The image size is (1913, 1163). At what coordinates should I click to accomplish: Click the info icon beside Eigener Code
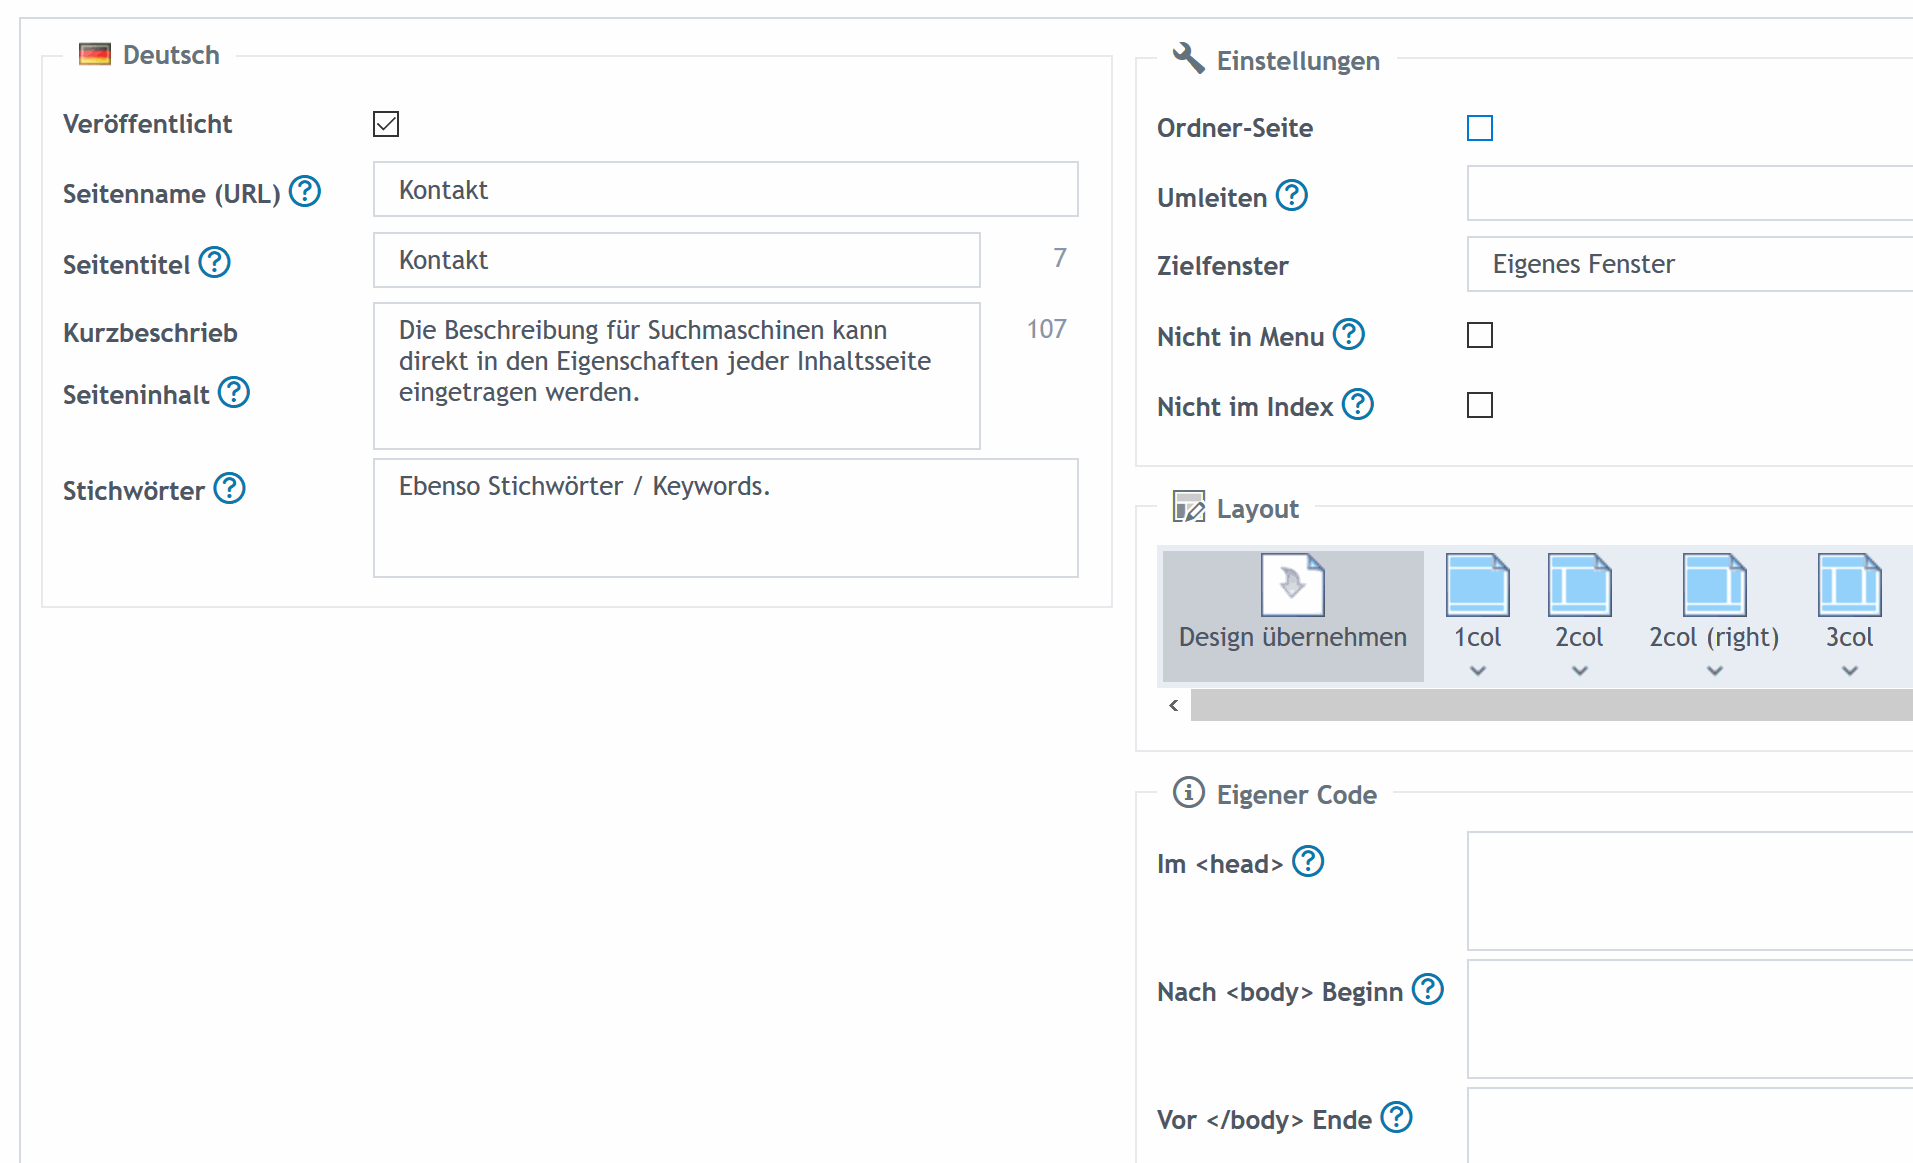click(1189, 792)
